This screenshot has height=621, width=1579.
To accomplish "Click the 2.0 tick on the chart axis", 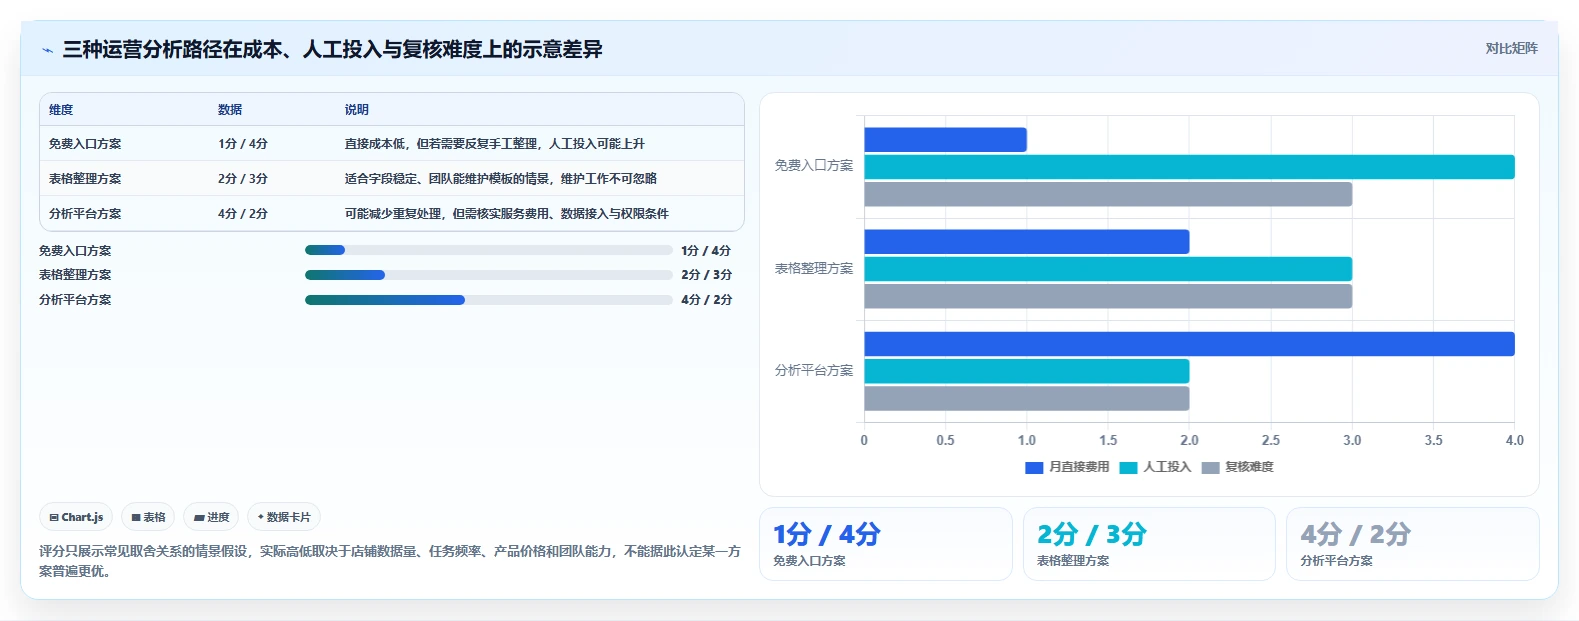I will click(1189, 440).
